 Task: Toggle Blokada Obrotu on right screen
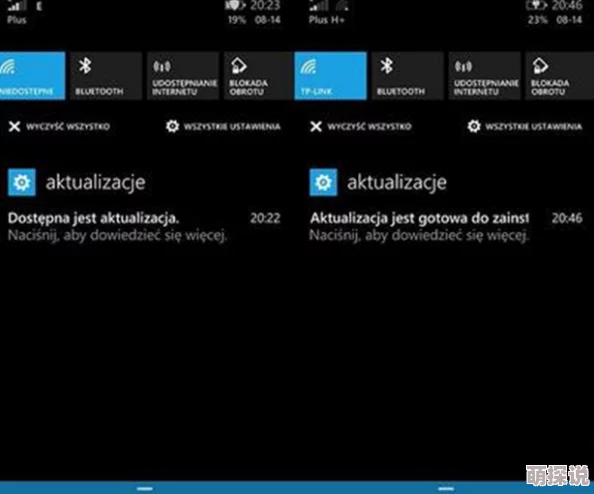point(560,76)
